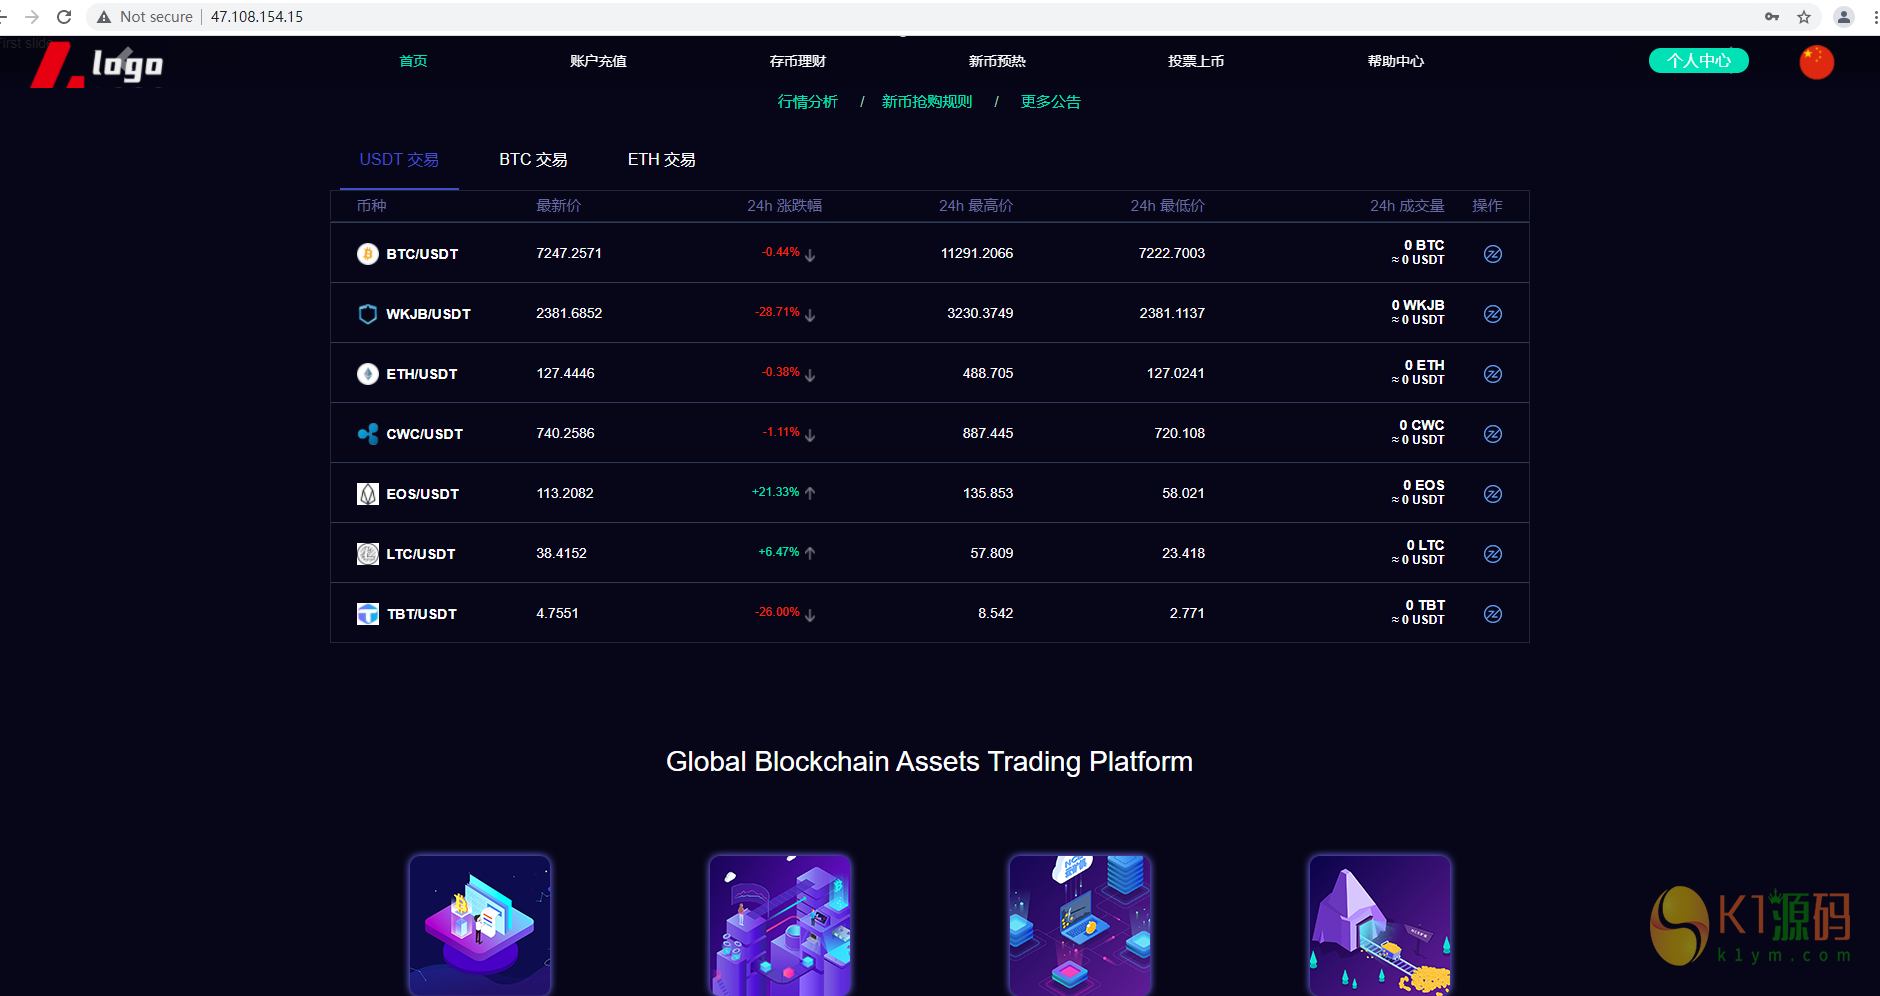Click the ETH 24h low 127.0241

1176,373
